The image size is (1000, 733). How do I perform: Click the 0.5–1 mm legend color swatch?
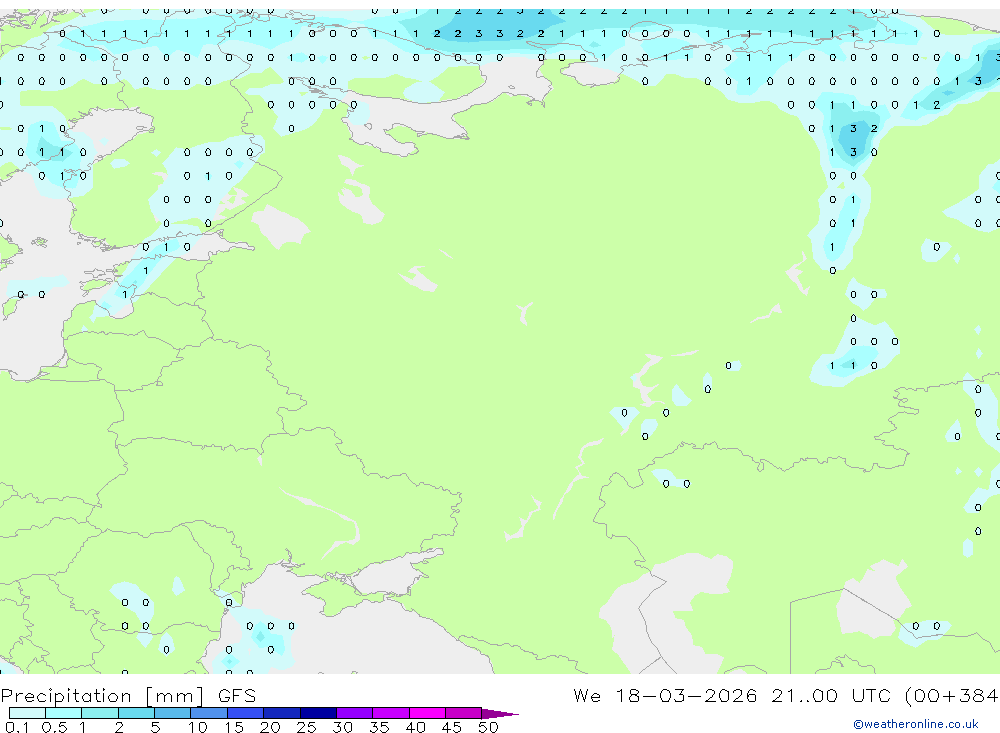tap(64, 713)
